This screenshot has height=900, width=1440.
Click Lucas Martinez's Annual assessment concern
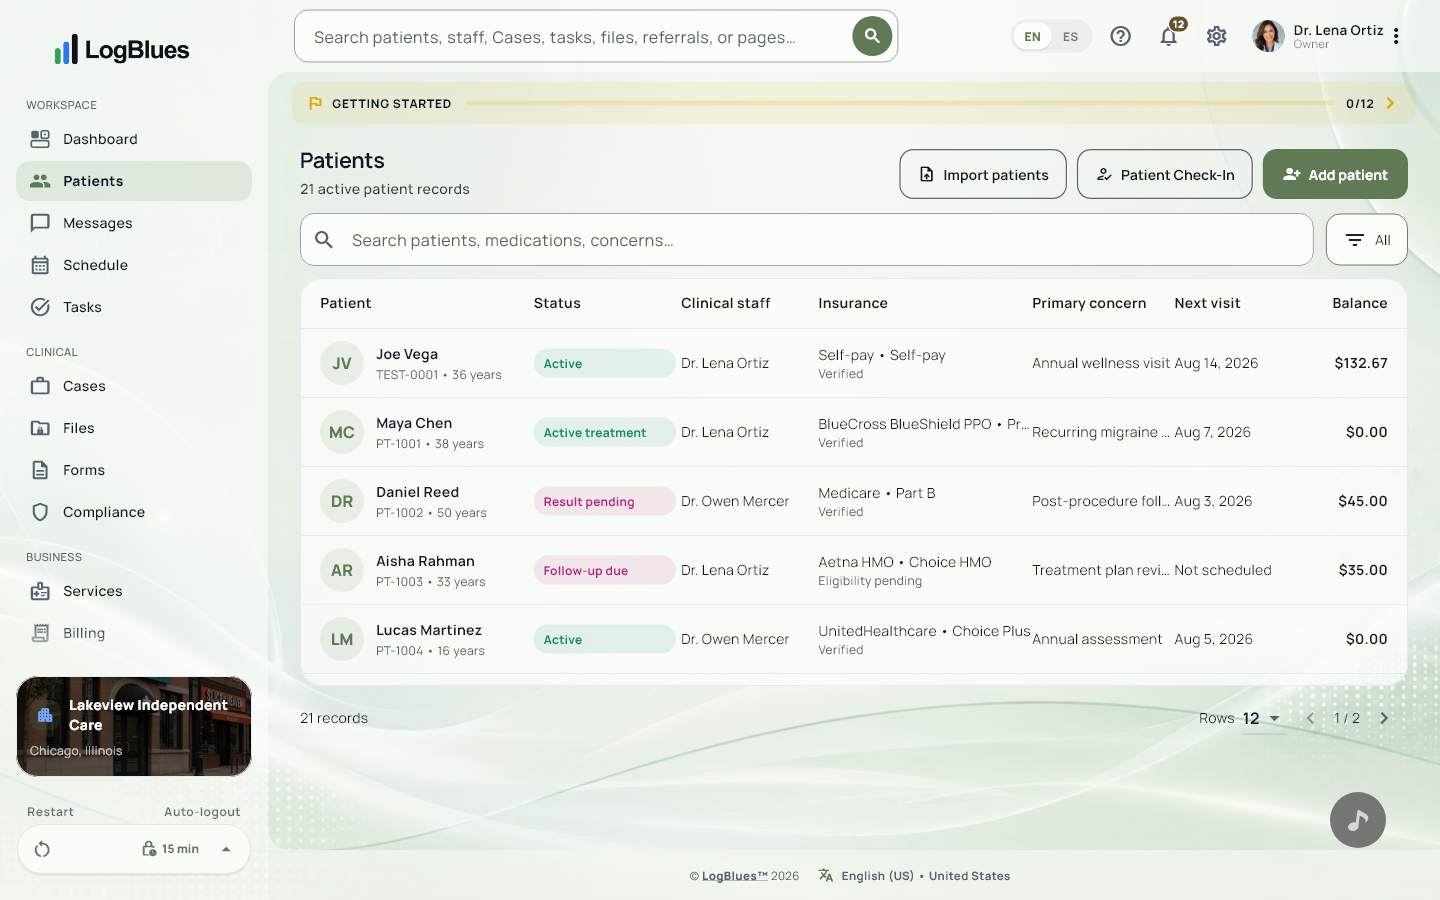pyautogui.click(x=1097, y=639)
